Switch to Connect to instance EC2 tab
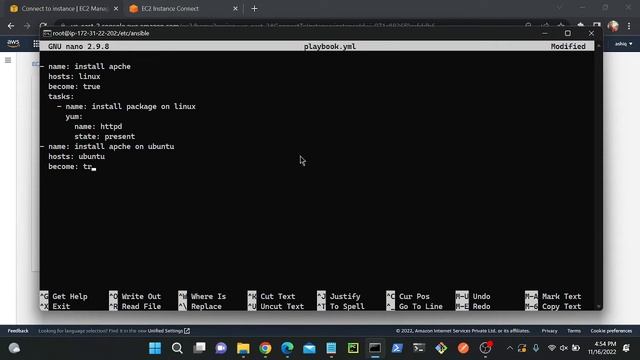Viewport: 640px width, 360px height. click(x=64, y=9)
